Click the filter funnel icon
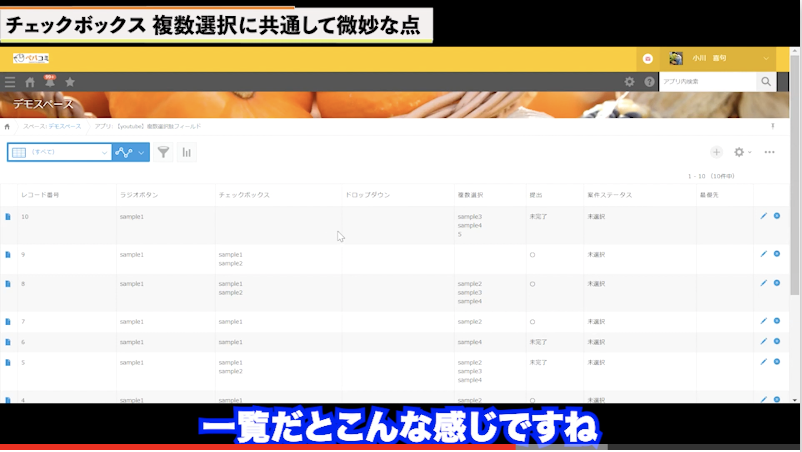Viewport: 802px width, 452px height. point(163,152)
